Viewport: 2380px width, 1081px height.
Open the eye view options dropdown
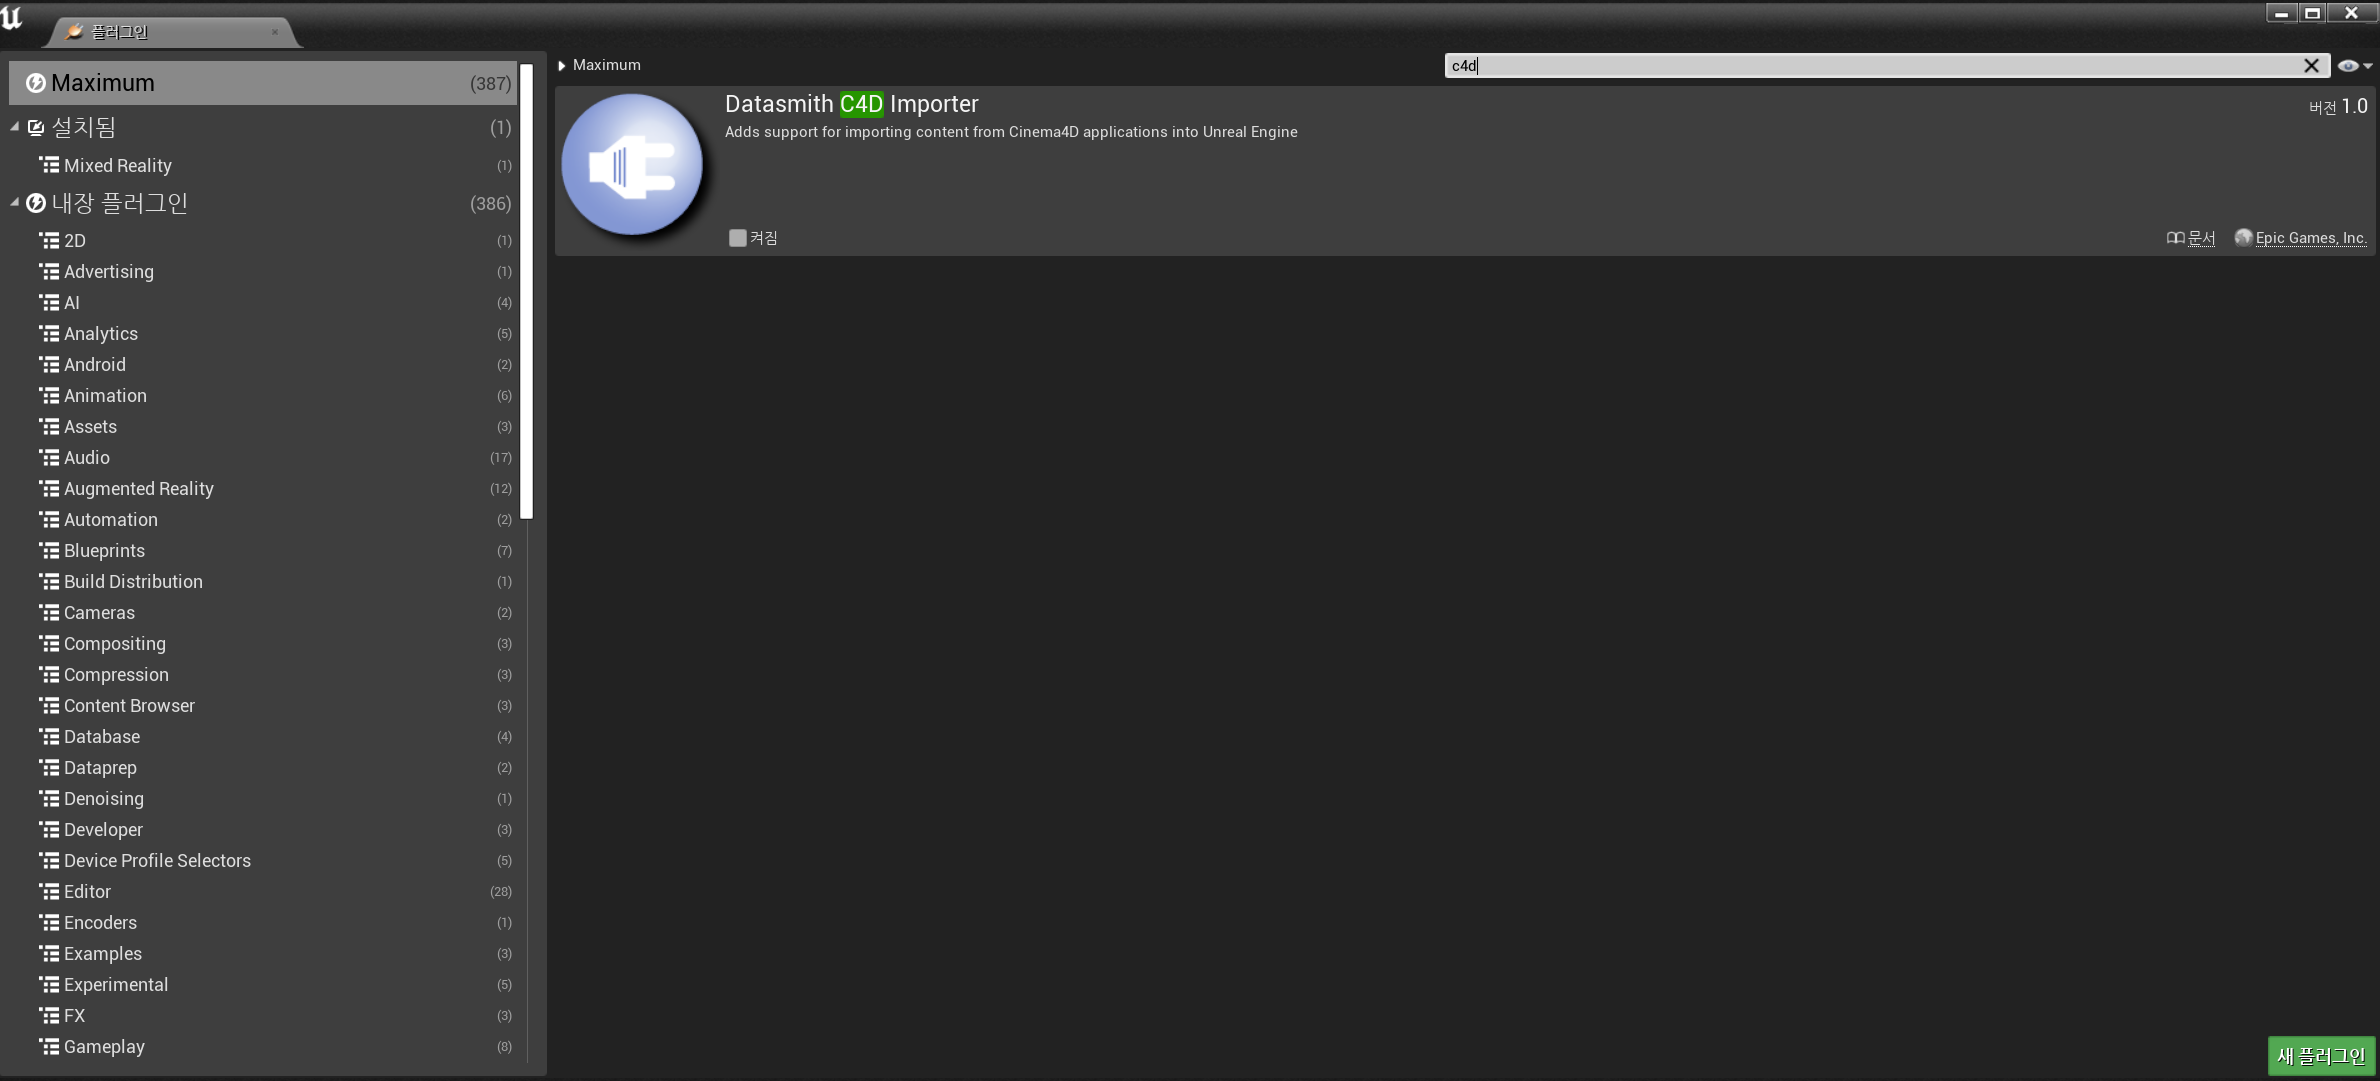pyautogui.click(x=2355, y=66)
